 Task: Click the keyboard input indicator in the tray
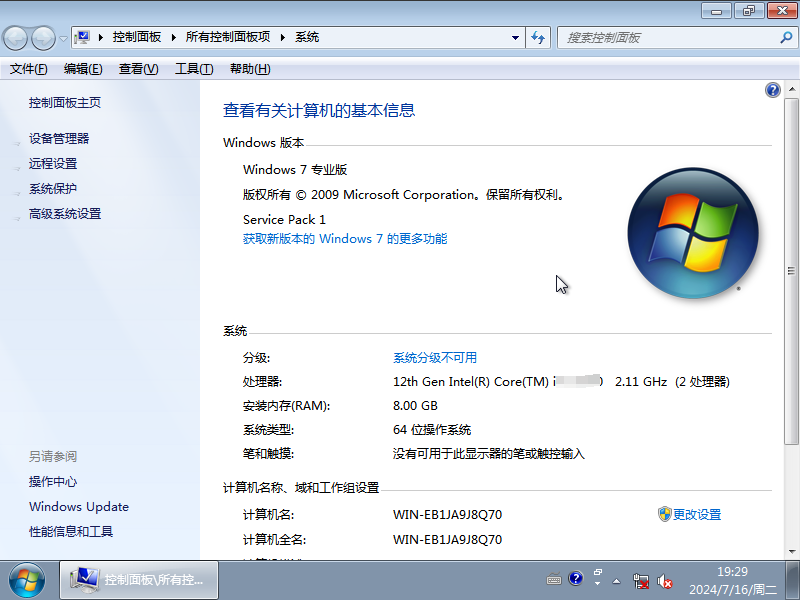(x=554, y=580)
